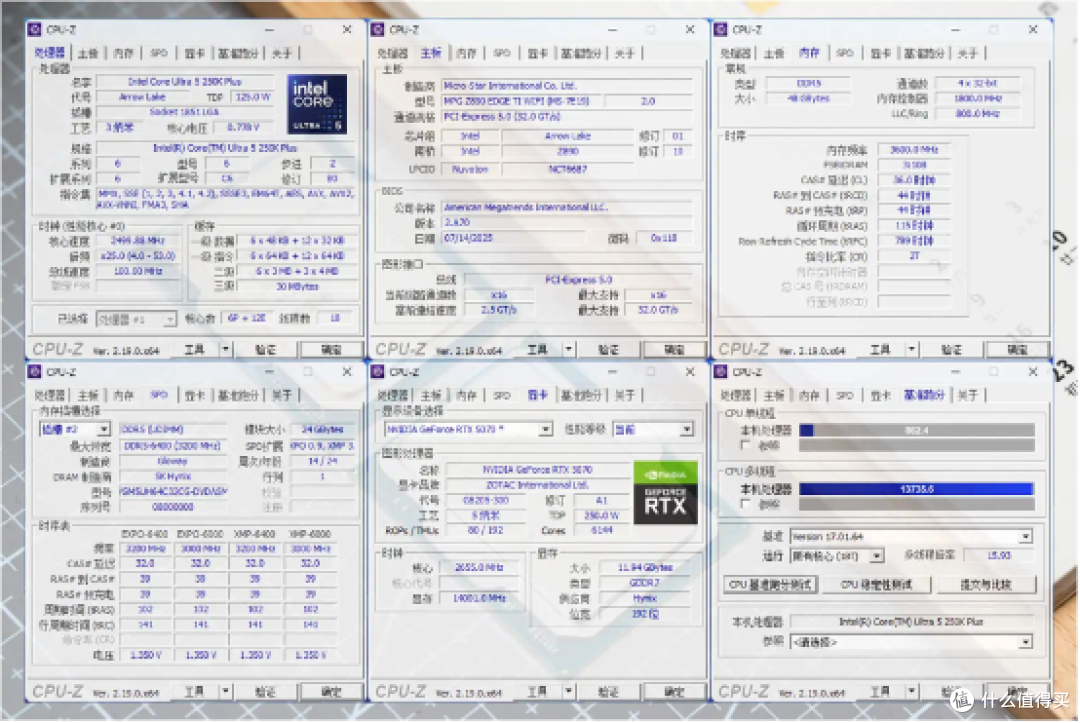1080x723 pixels.
Task: Click the 14001.0 MHz graphics memory clock value
Action: tap(479, 599)
